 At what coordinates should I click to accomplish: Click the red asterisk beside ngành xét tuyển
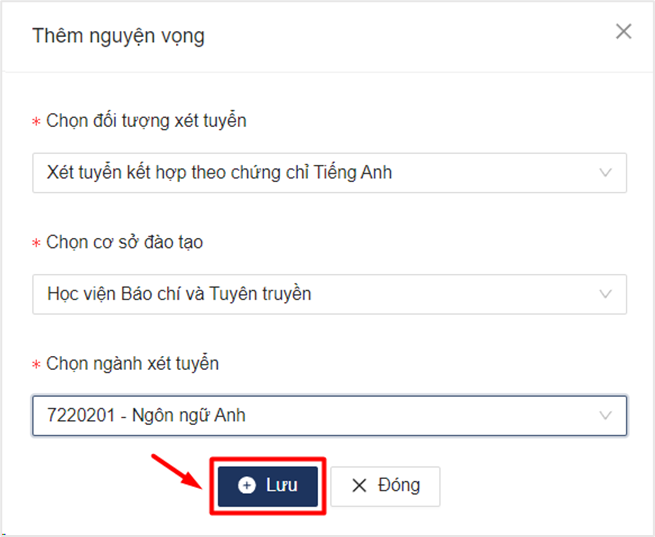click(36, 365)
